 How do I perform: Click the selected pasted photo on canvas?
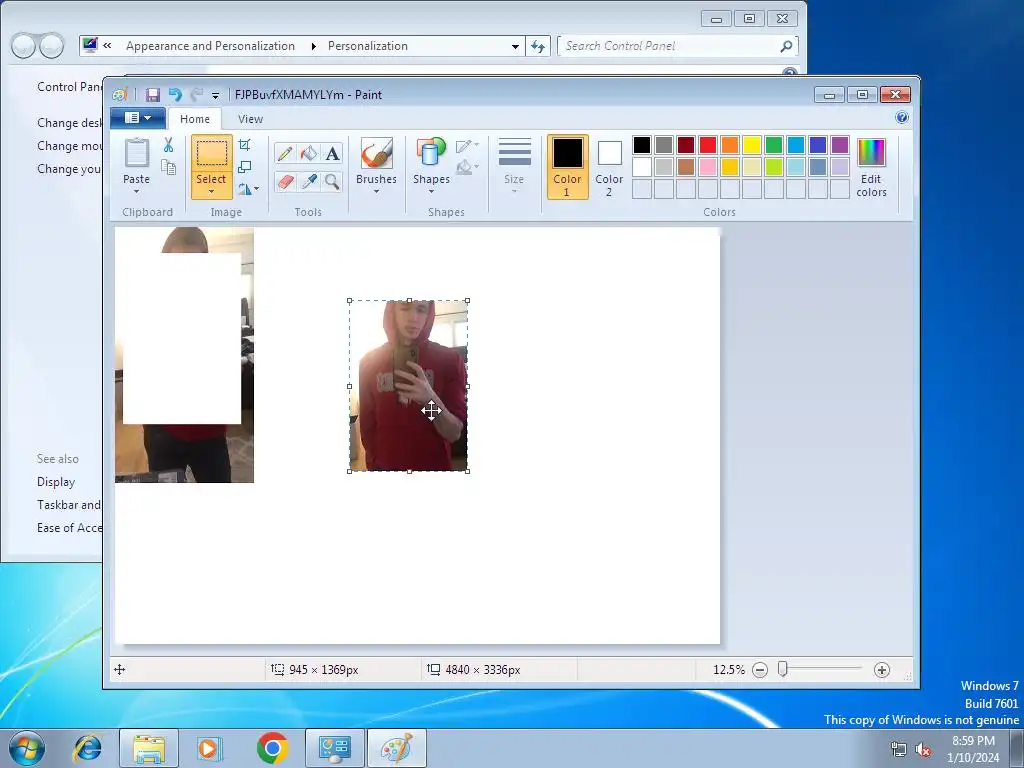409,386
